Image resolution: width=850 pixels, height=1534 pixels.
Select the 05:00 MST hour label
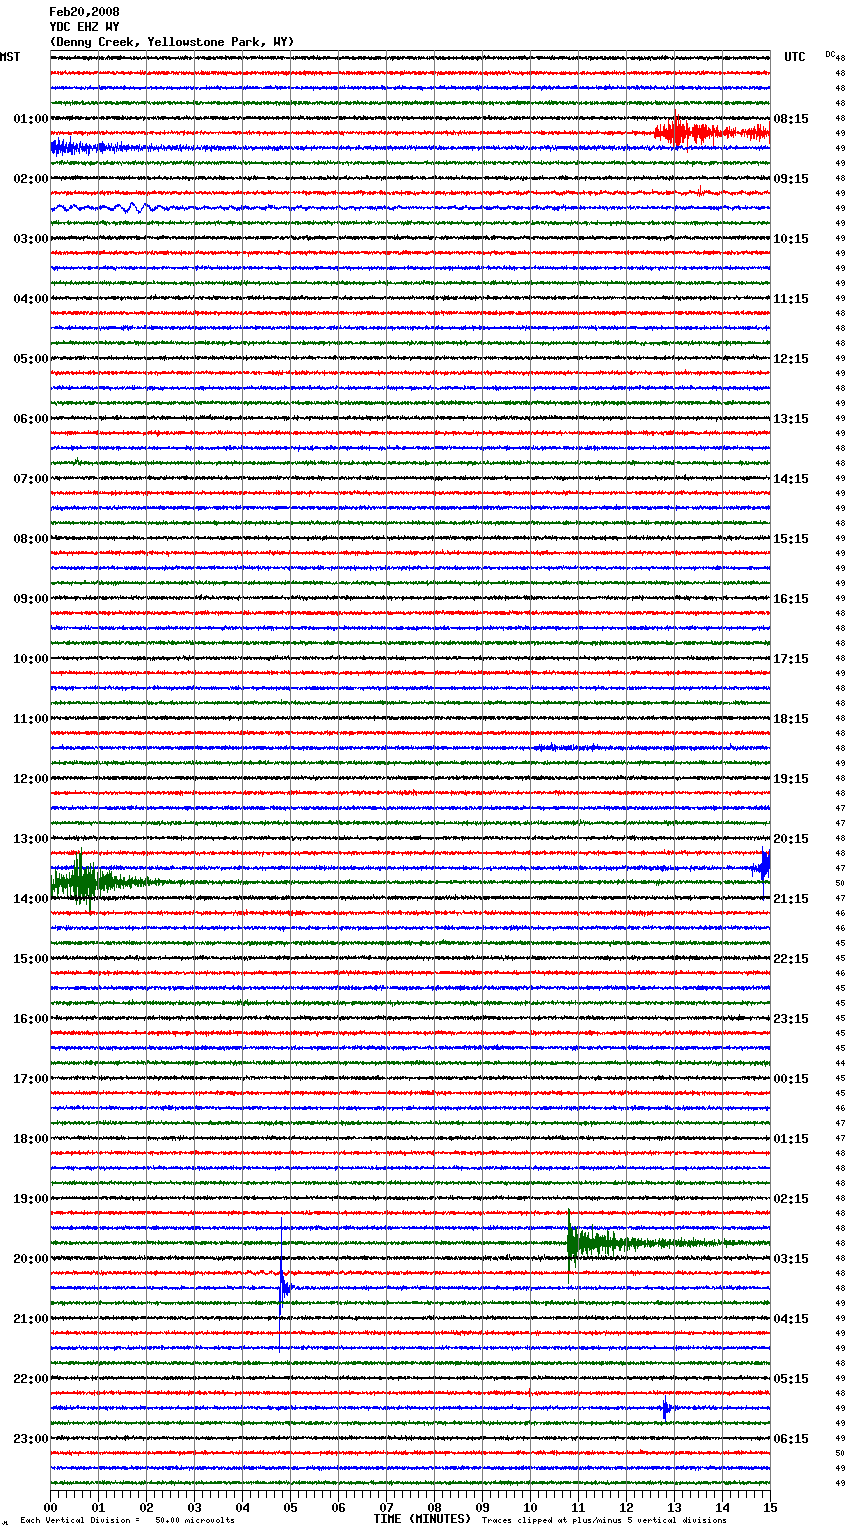31,359
